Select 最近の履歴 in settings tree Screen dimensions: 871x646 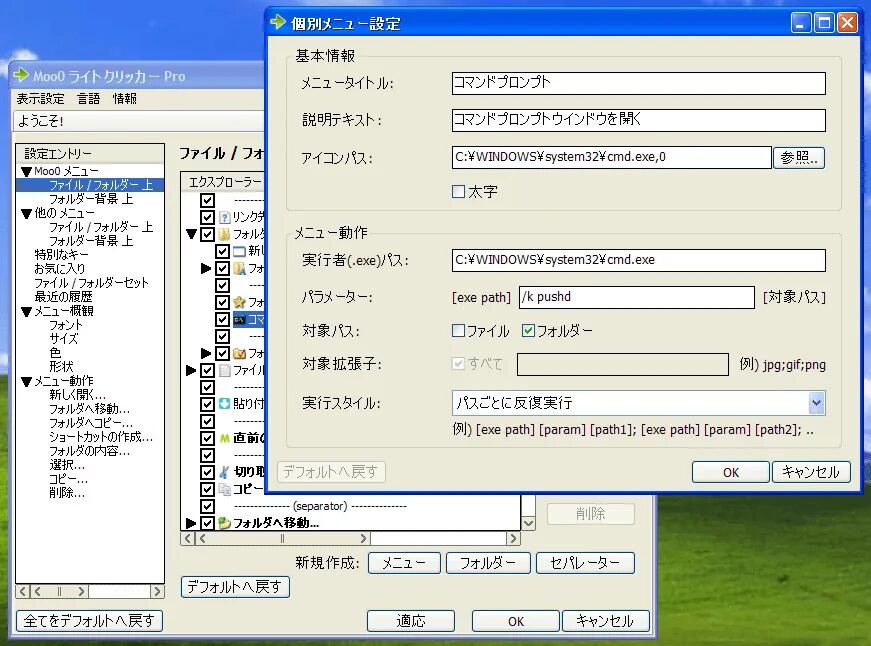pyautogui.click(x=63, y=297)
